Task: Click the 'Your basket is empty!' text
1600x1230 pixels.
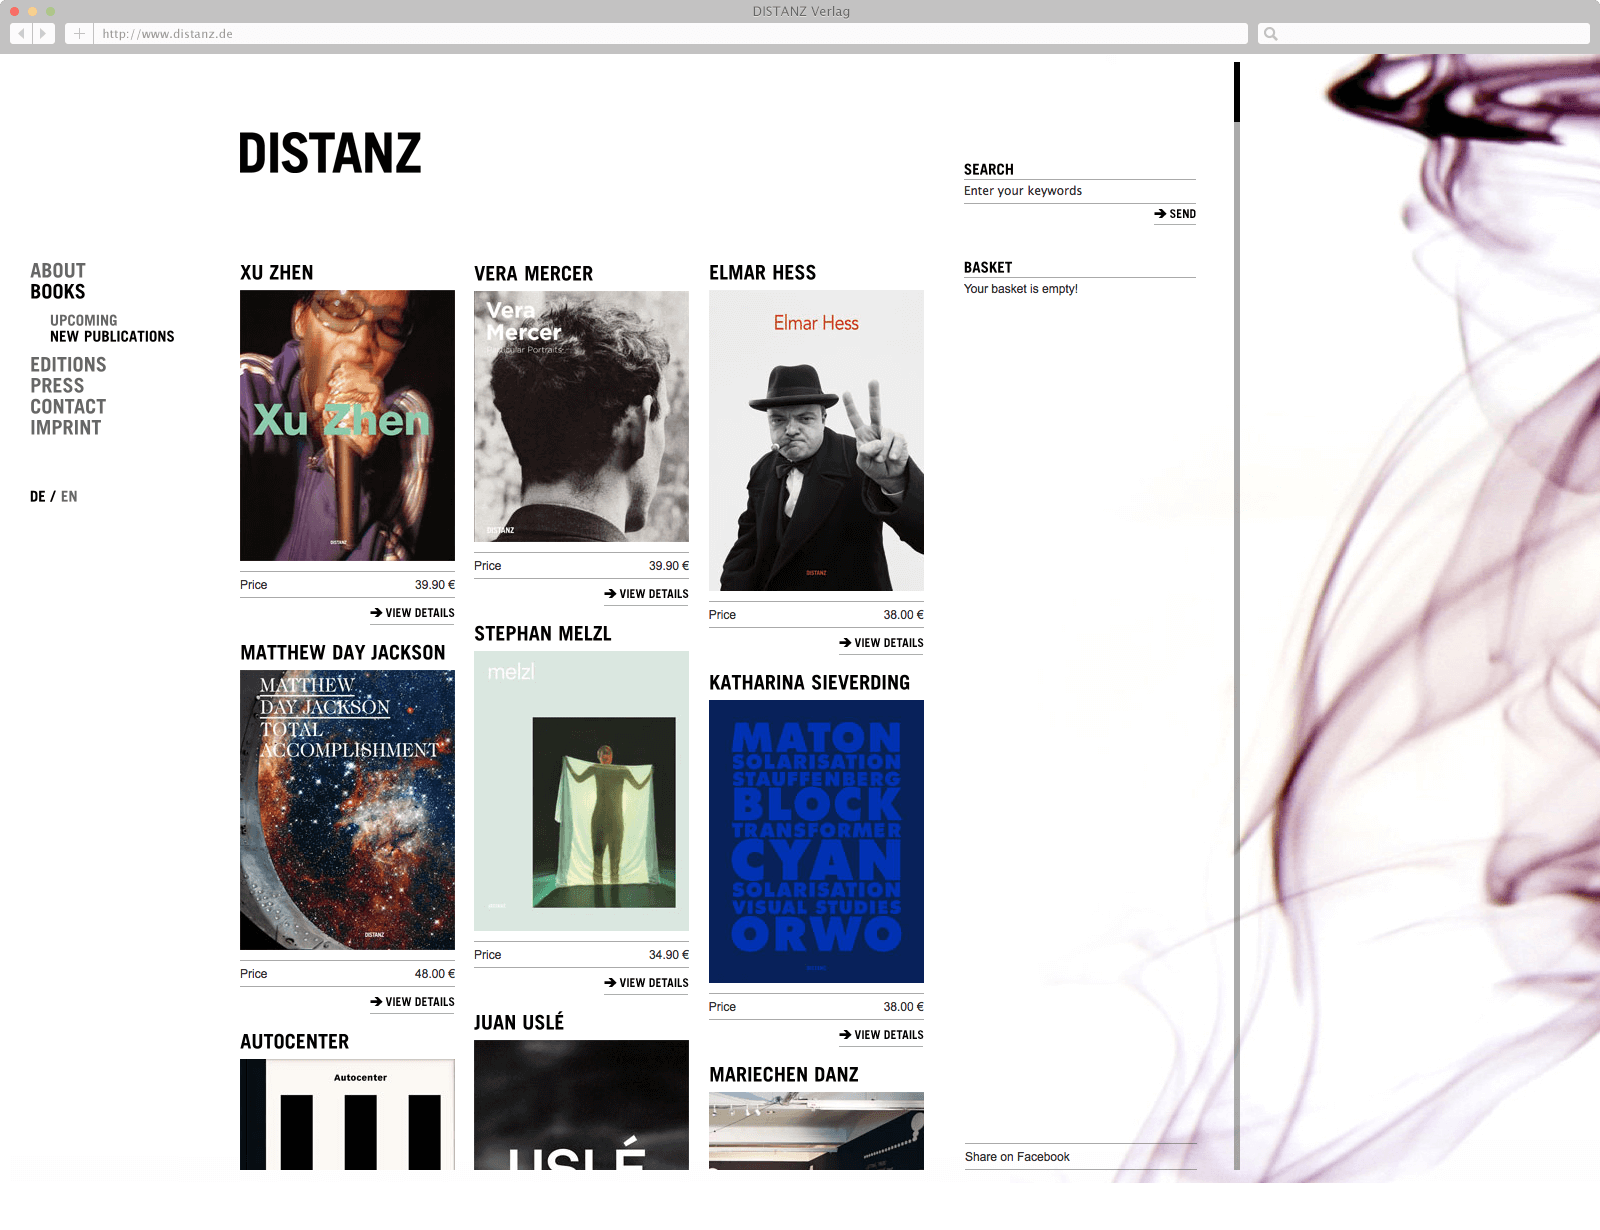Action: click(x=1021, y=289)
